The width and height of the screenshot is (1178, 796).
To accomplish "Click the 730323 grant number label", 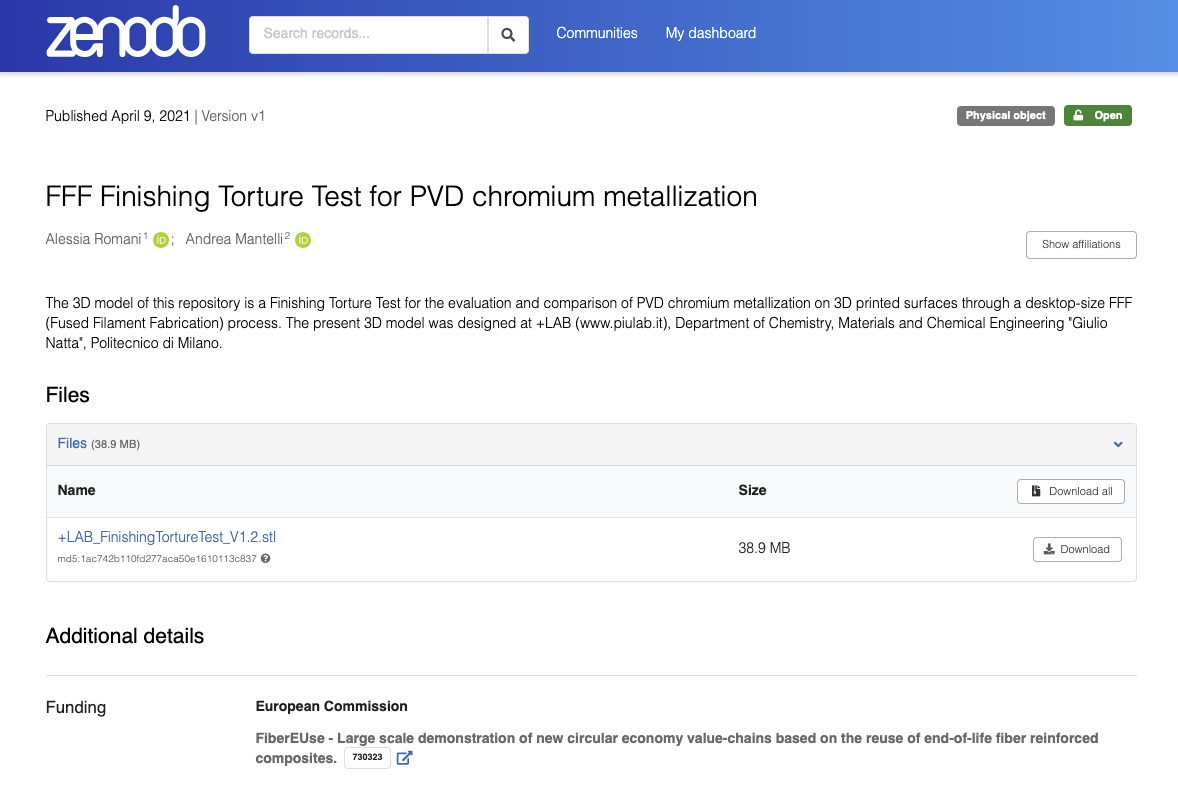I will [367, 758].
